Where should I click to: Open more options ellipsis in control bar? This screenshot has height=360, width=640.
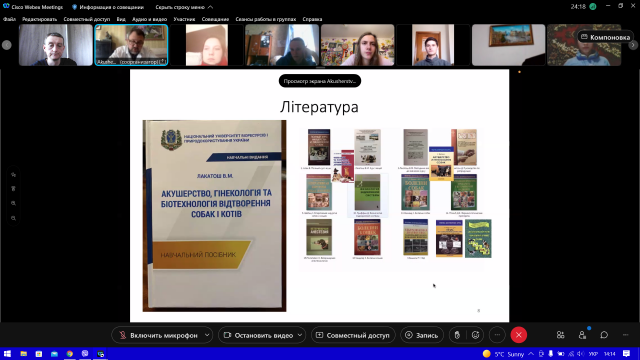click(497, 335)
